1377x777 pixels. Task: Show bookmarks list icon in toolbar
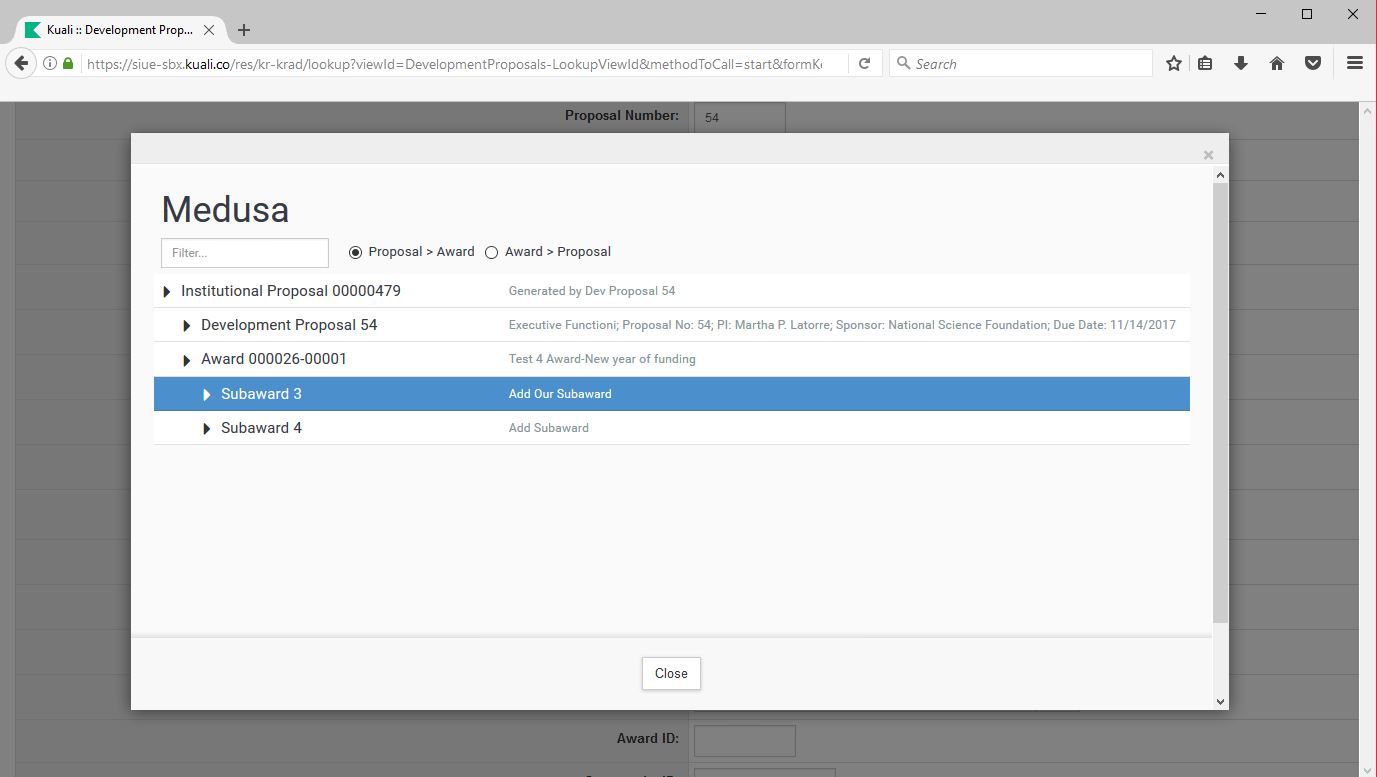pos(1205,63)
